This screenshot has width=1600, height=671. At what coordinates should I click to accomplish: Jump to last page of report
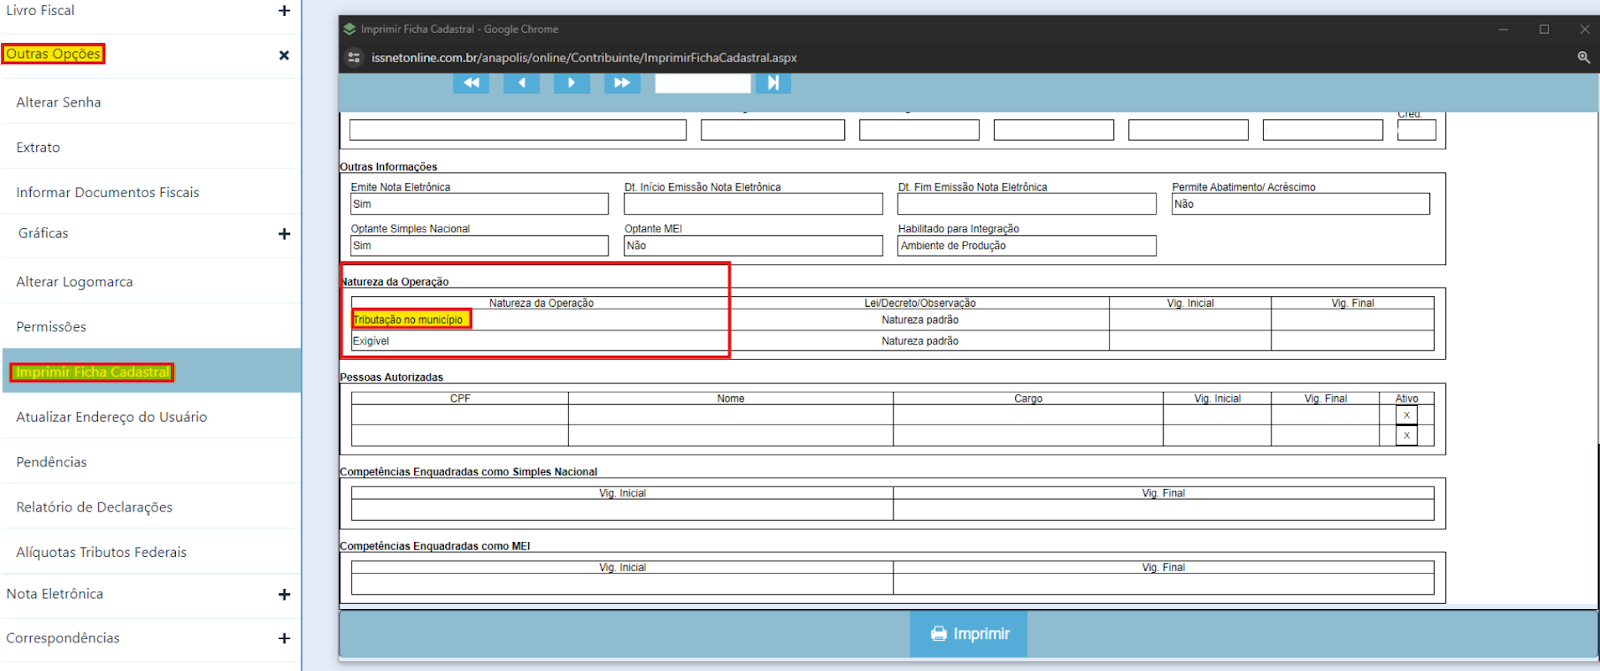(622, 83)
